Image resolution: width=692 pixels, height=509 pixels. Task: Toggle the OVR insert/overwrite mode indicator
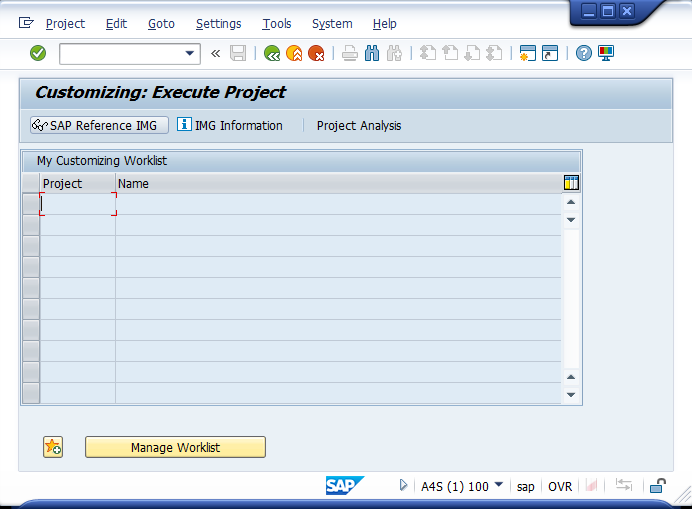[x=560, y=486]
